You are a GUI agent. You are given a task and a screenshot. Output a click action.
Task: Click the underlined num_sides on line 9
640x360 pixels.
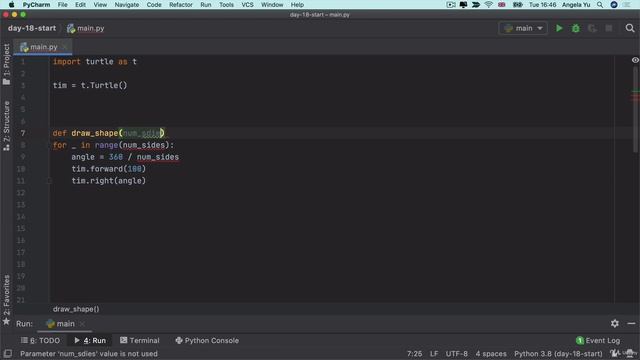pos(158,157)
